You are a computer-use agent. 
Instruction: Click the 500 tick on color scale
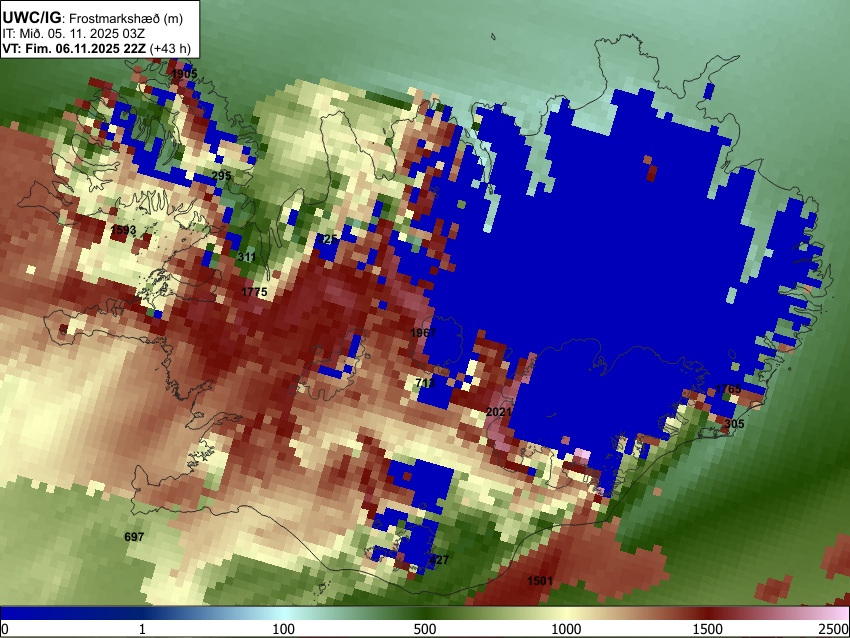pyautogui.click(x=424, y=629)
